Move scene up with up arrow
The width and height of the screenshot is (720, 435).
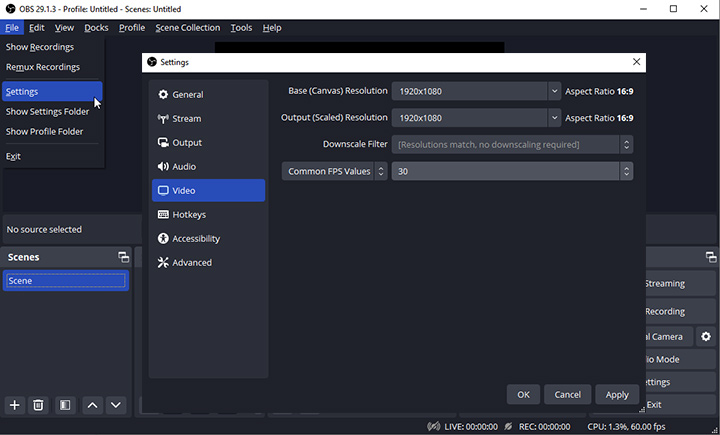92,405
